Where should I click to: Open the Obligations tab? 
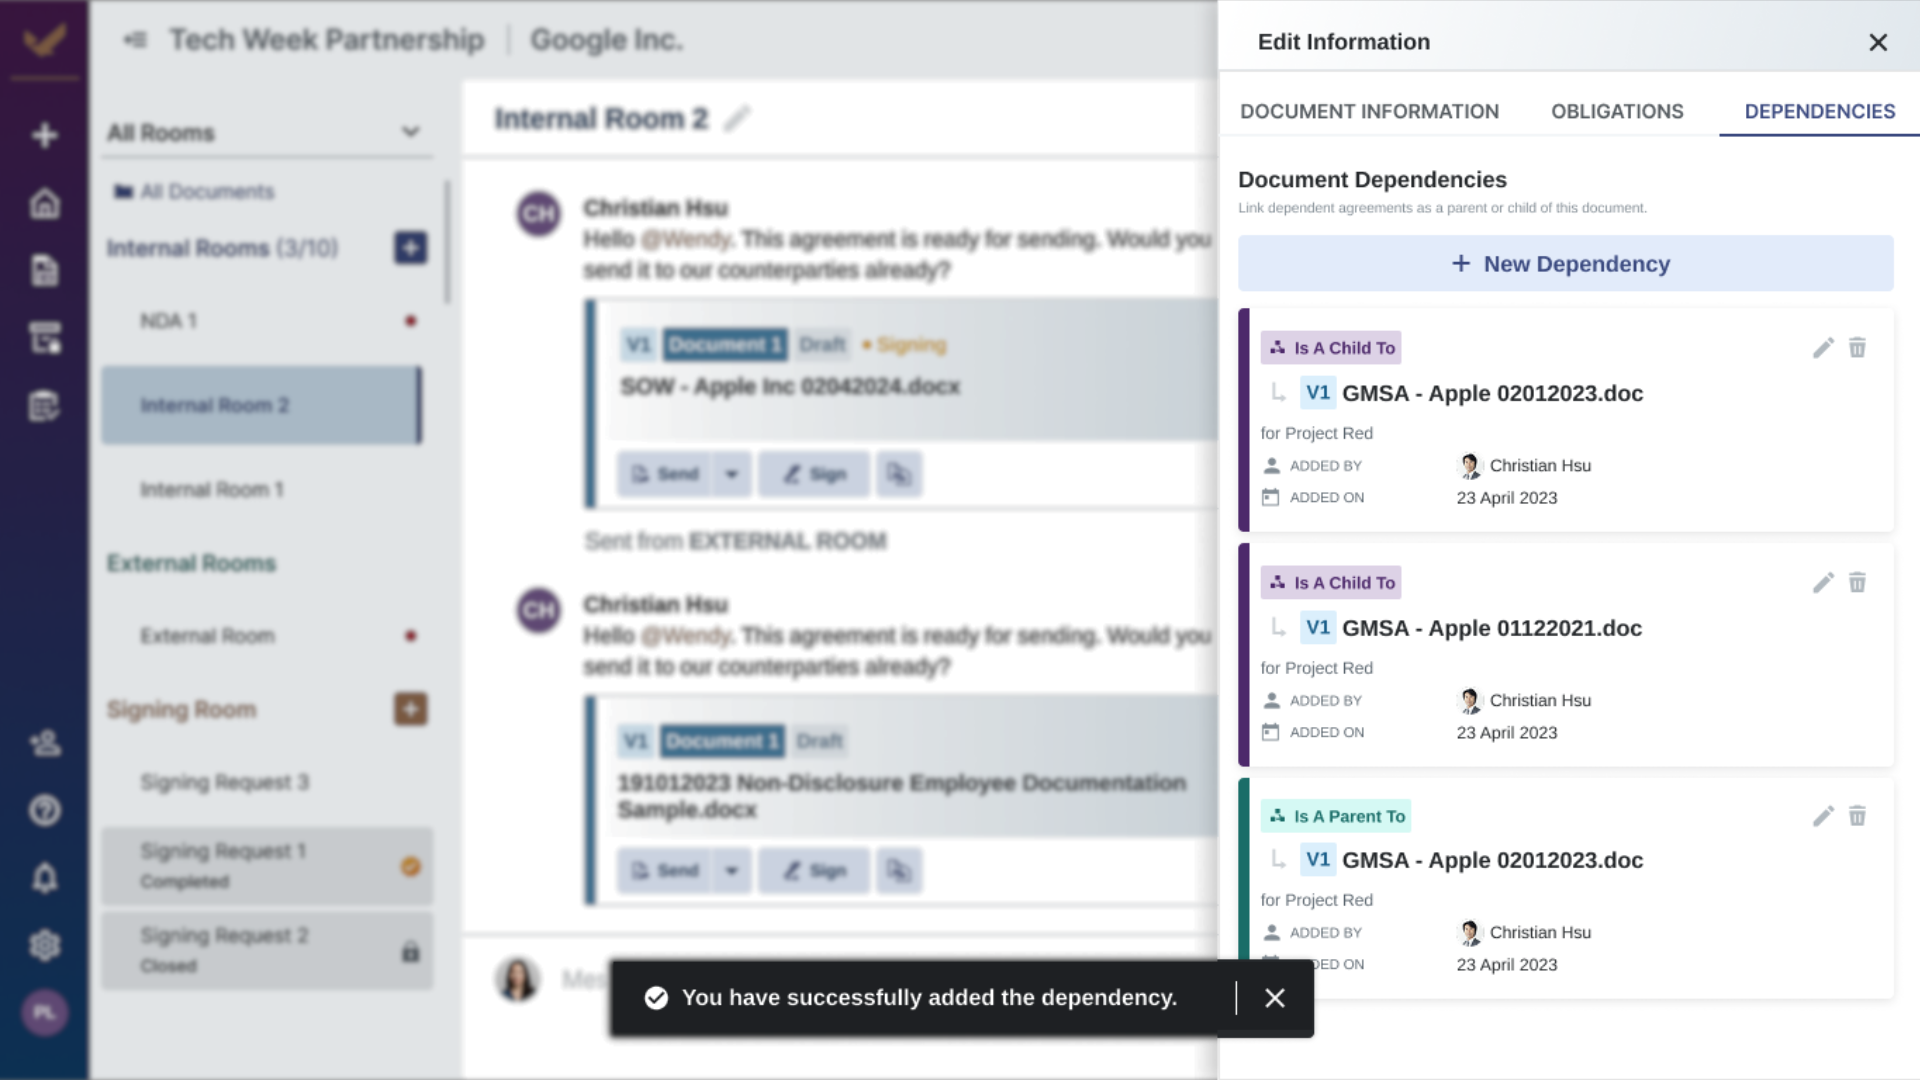click(x=1617, y=111)
